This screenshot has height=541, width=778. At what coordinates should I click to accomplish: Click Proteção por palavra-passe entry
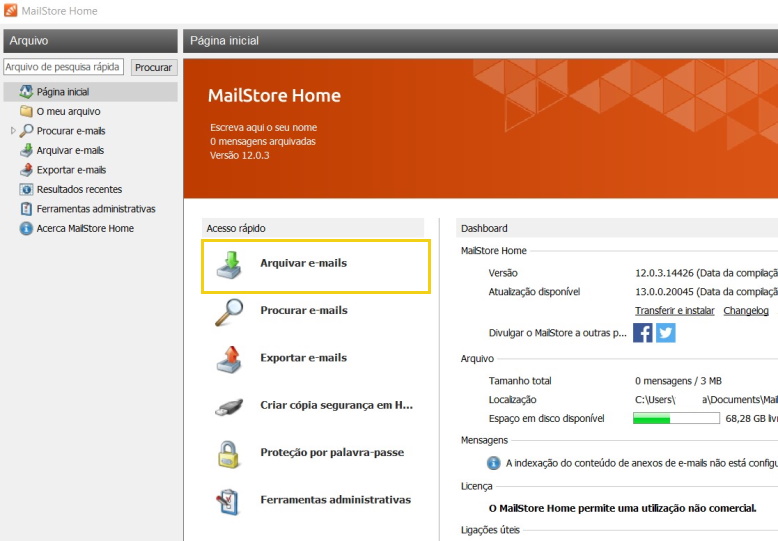pos(332,452)
